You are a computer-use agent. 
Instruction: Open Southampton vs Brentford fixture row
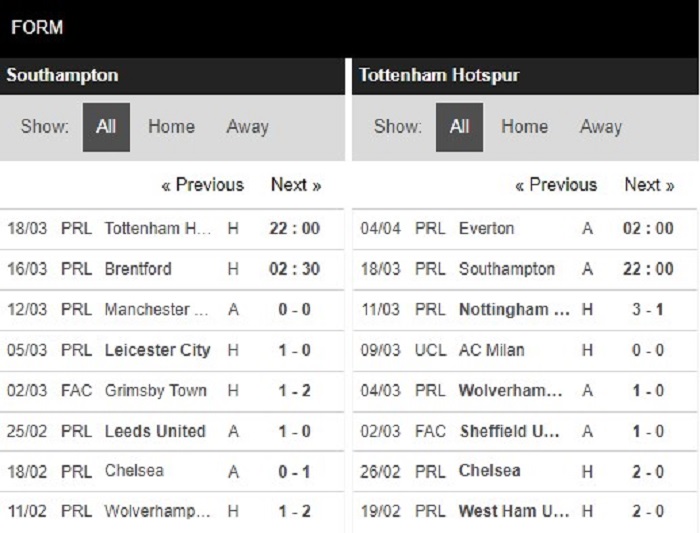point(172,269)
